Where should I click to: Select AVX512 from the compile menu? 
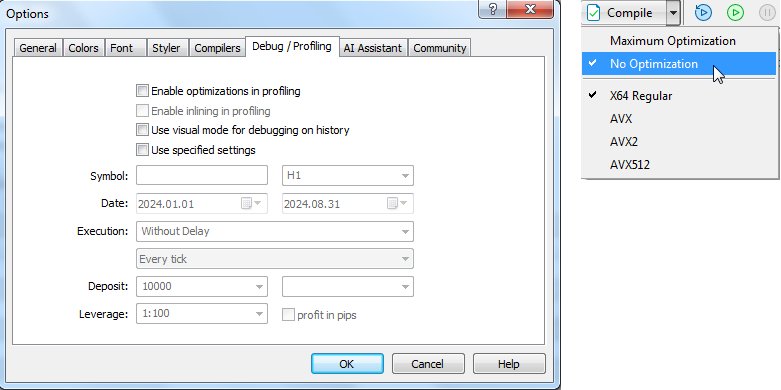(679, 164)
